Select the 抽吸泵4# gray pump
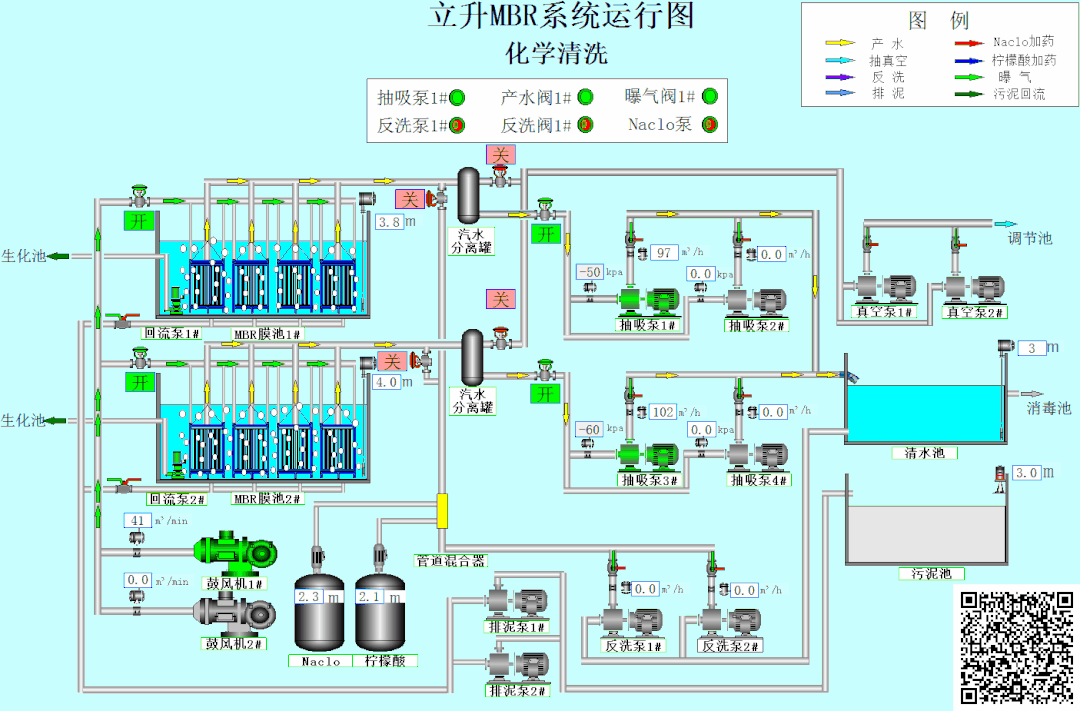 [757, 456]
